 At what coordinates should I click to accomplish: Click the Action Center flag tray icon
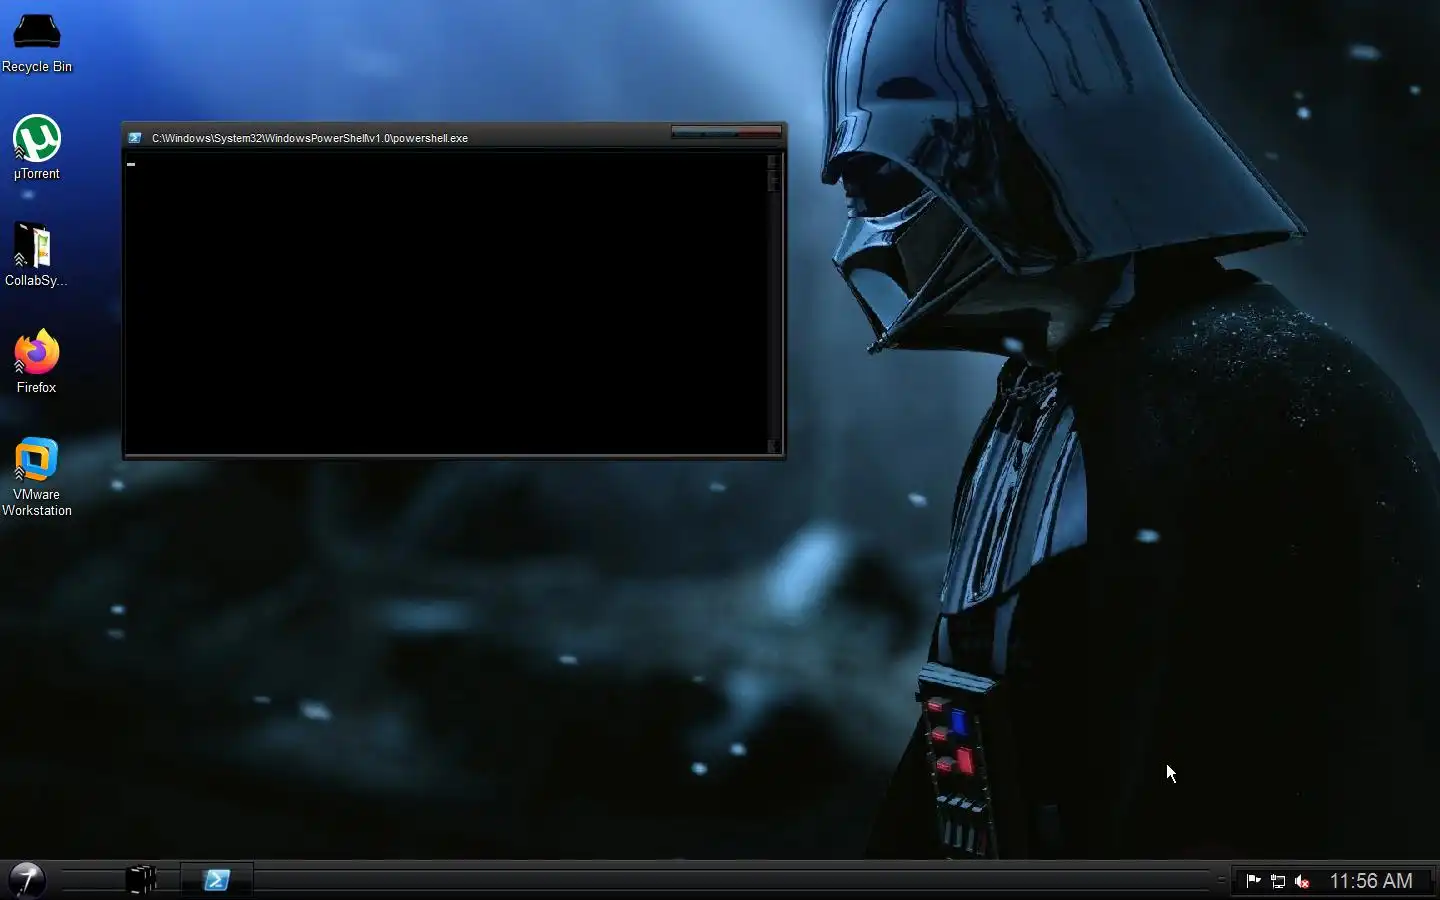point(1253,881)
